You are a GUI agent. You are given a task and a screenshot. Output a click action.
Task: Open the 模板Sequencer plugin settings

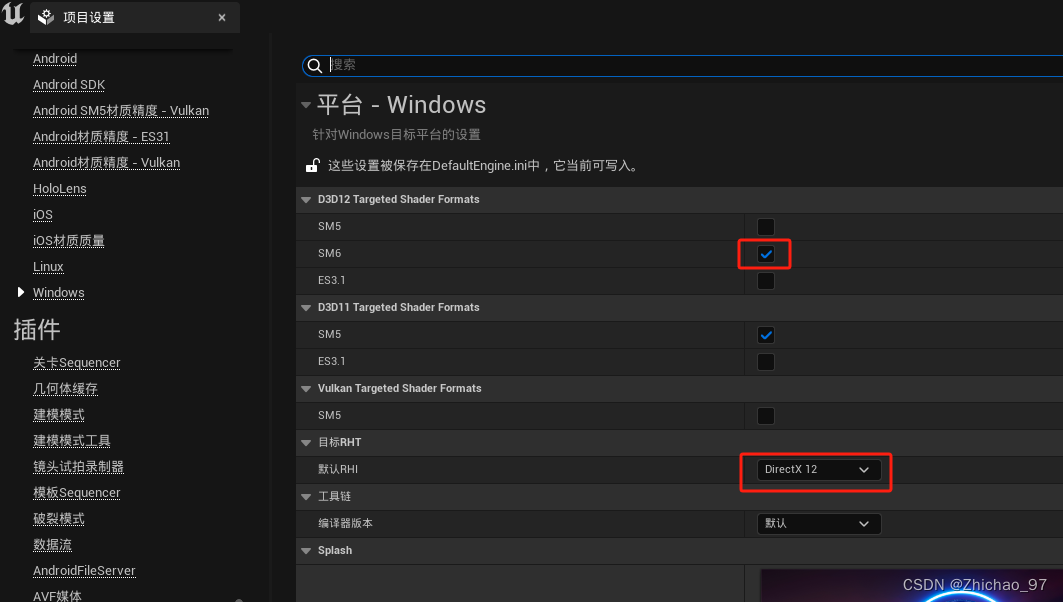[77, 493]
